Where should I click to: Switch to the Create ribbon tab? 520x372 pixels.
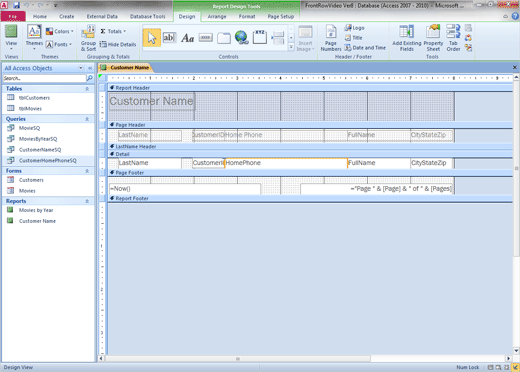tap(67, 16)
